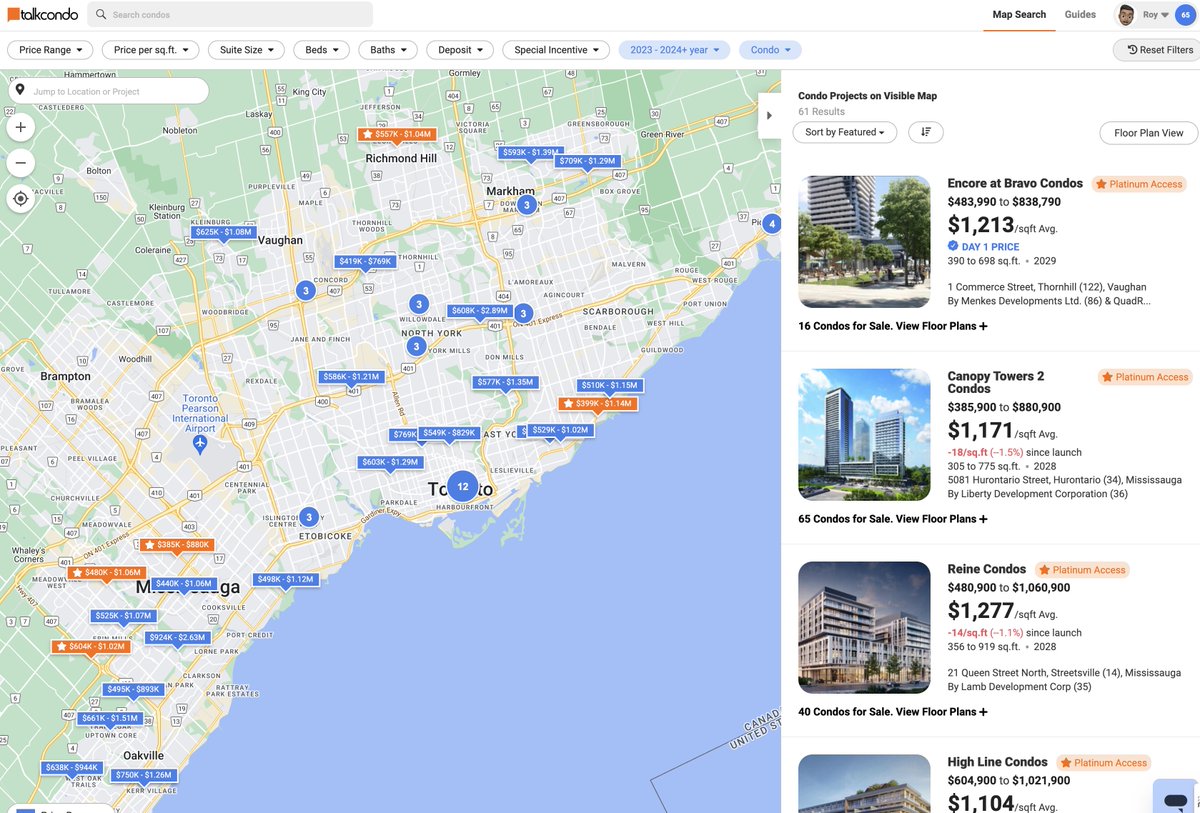The image size is (1200, 813).
Task: Click the Jump to Location or Project field
Action: coord(108,91)
